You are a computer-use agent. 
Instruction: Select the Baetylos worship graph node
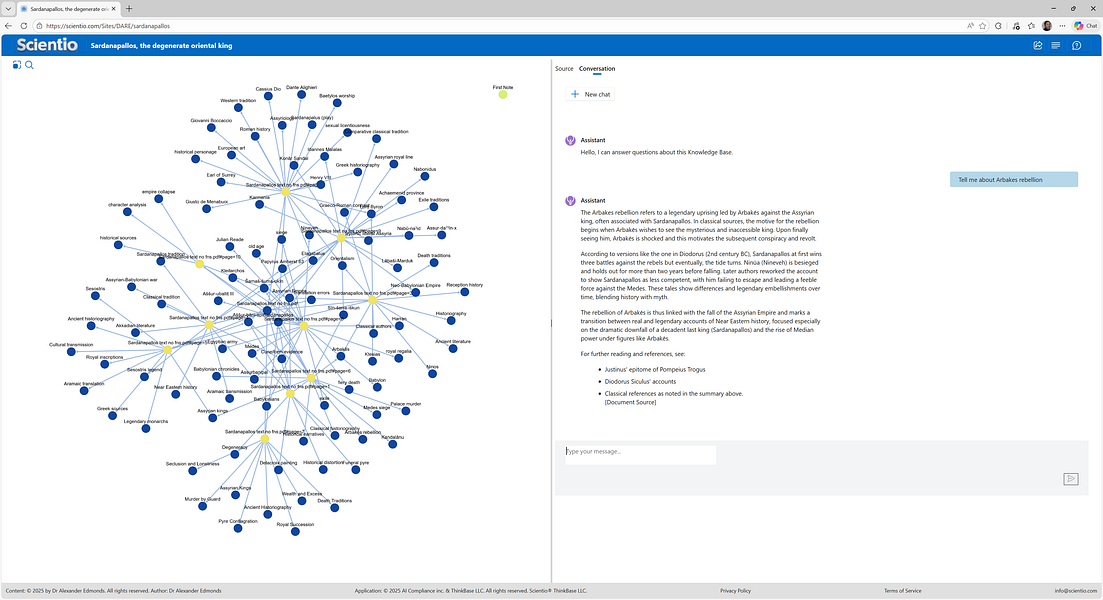[337, 103]
